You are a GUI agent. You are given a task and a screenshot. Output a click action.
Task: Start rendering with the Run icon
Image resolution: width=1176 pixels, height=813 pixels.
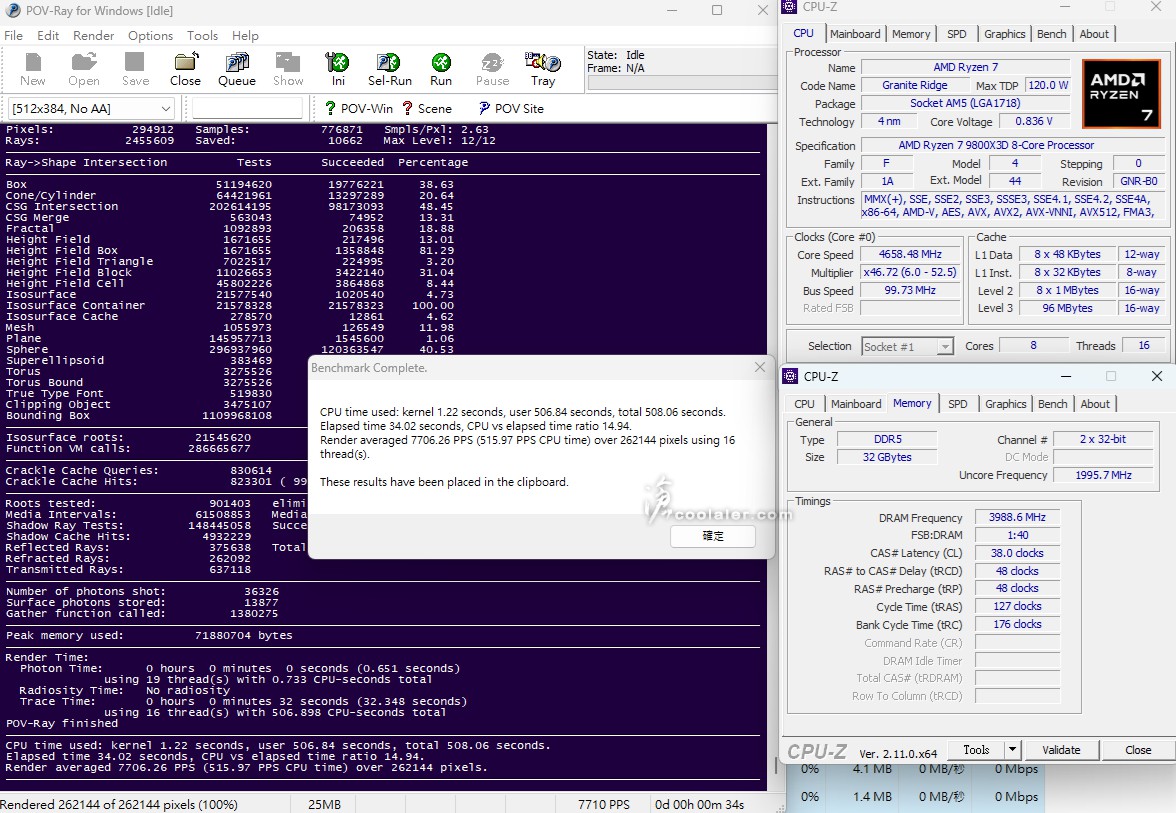441,70
